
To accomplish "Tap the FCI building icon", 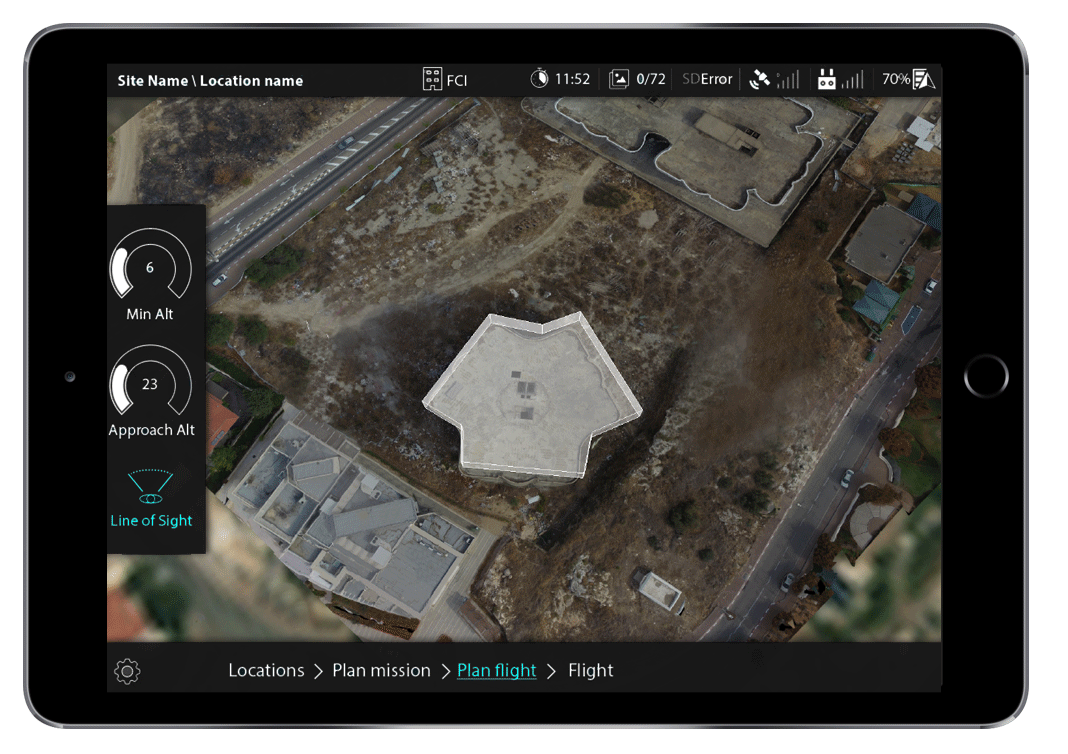I will pos(432,80).
